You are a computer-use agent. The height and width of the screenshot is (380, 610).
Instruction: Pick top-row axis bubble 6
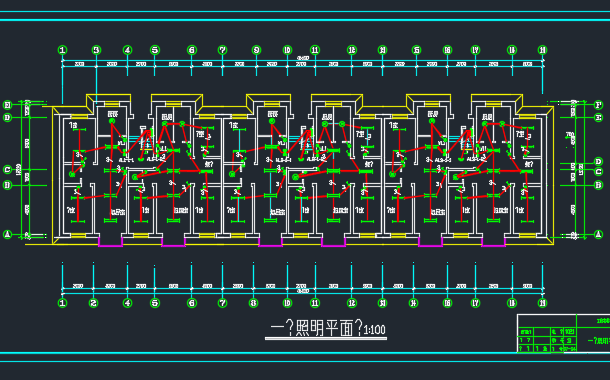point(191,50)
